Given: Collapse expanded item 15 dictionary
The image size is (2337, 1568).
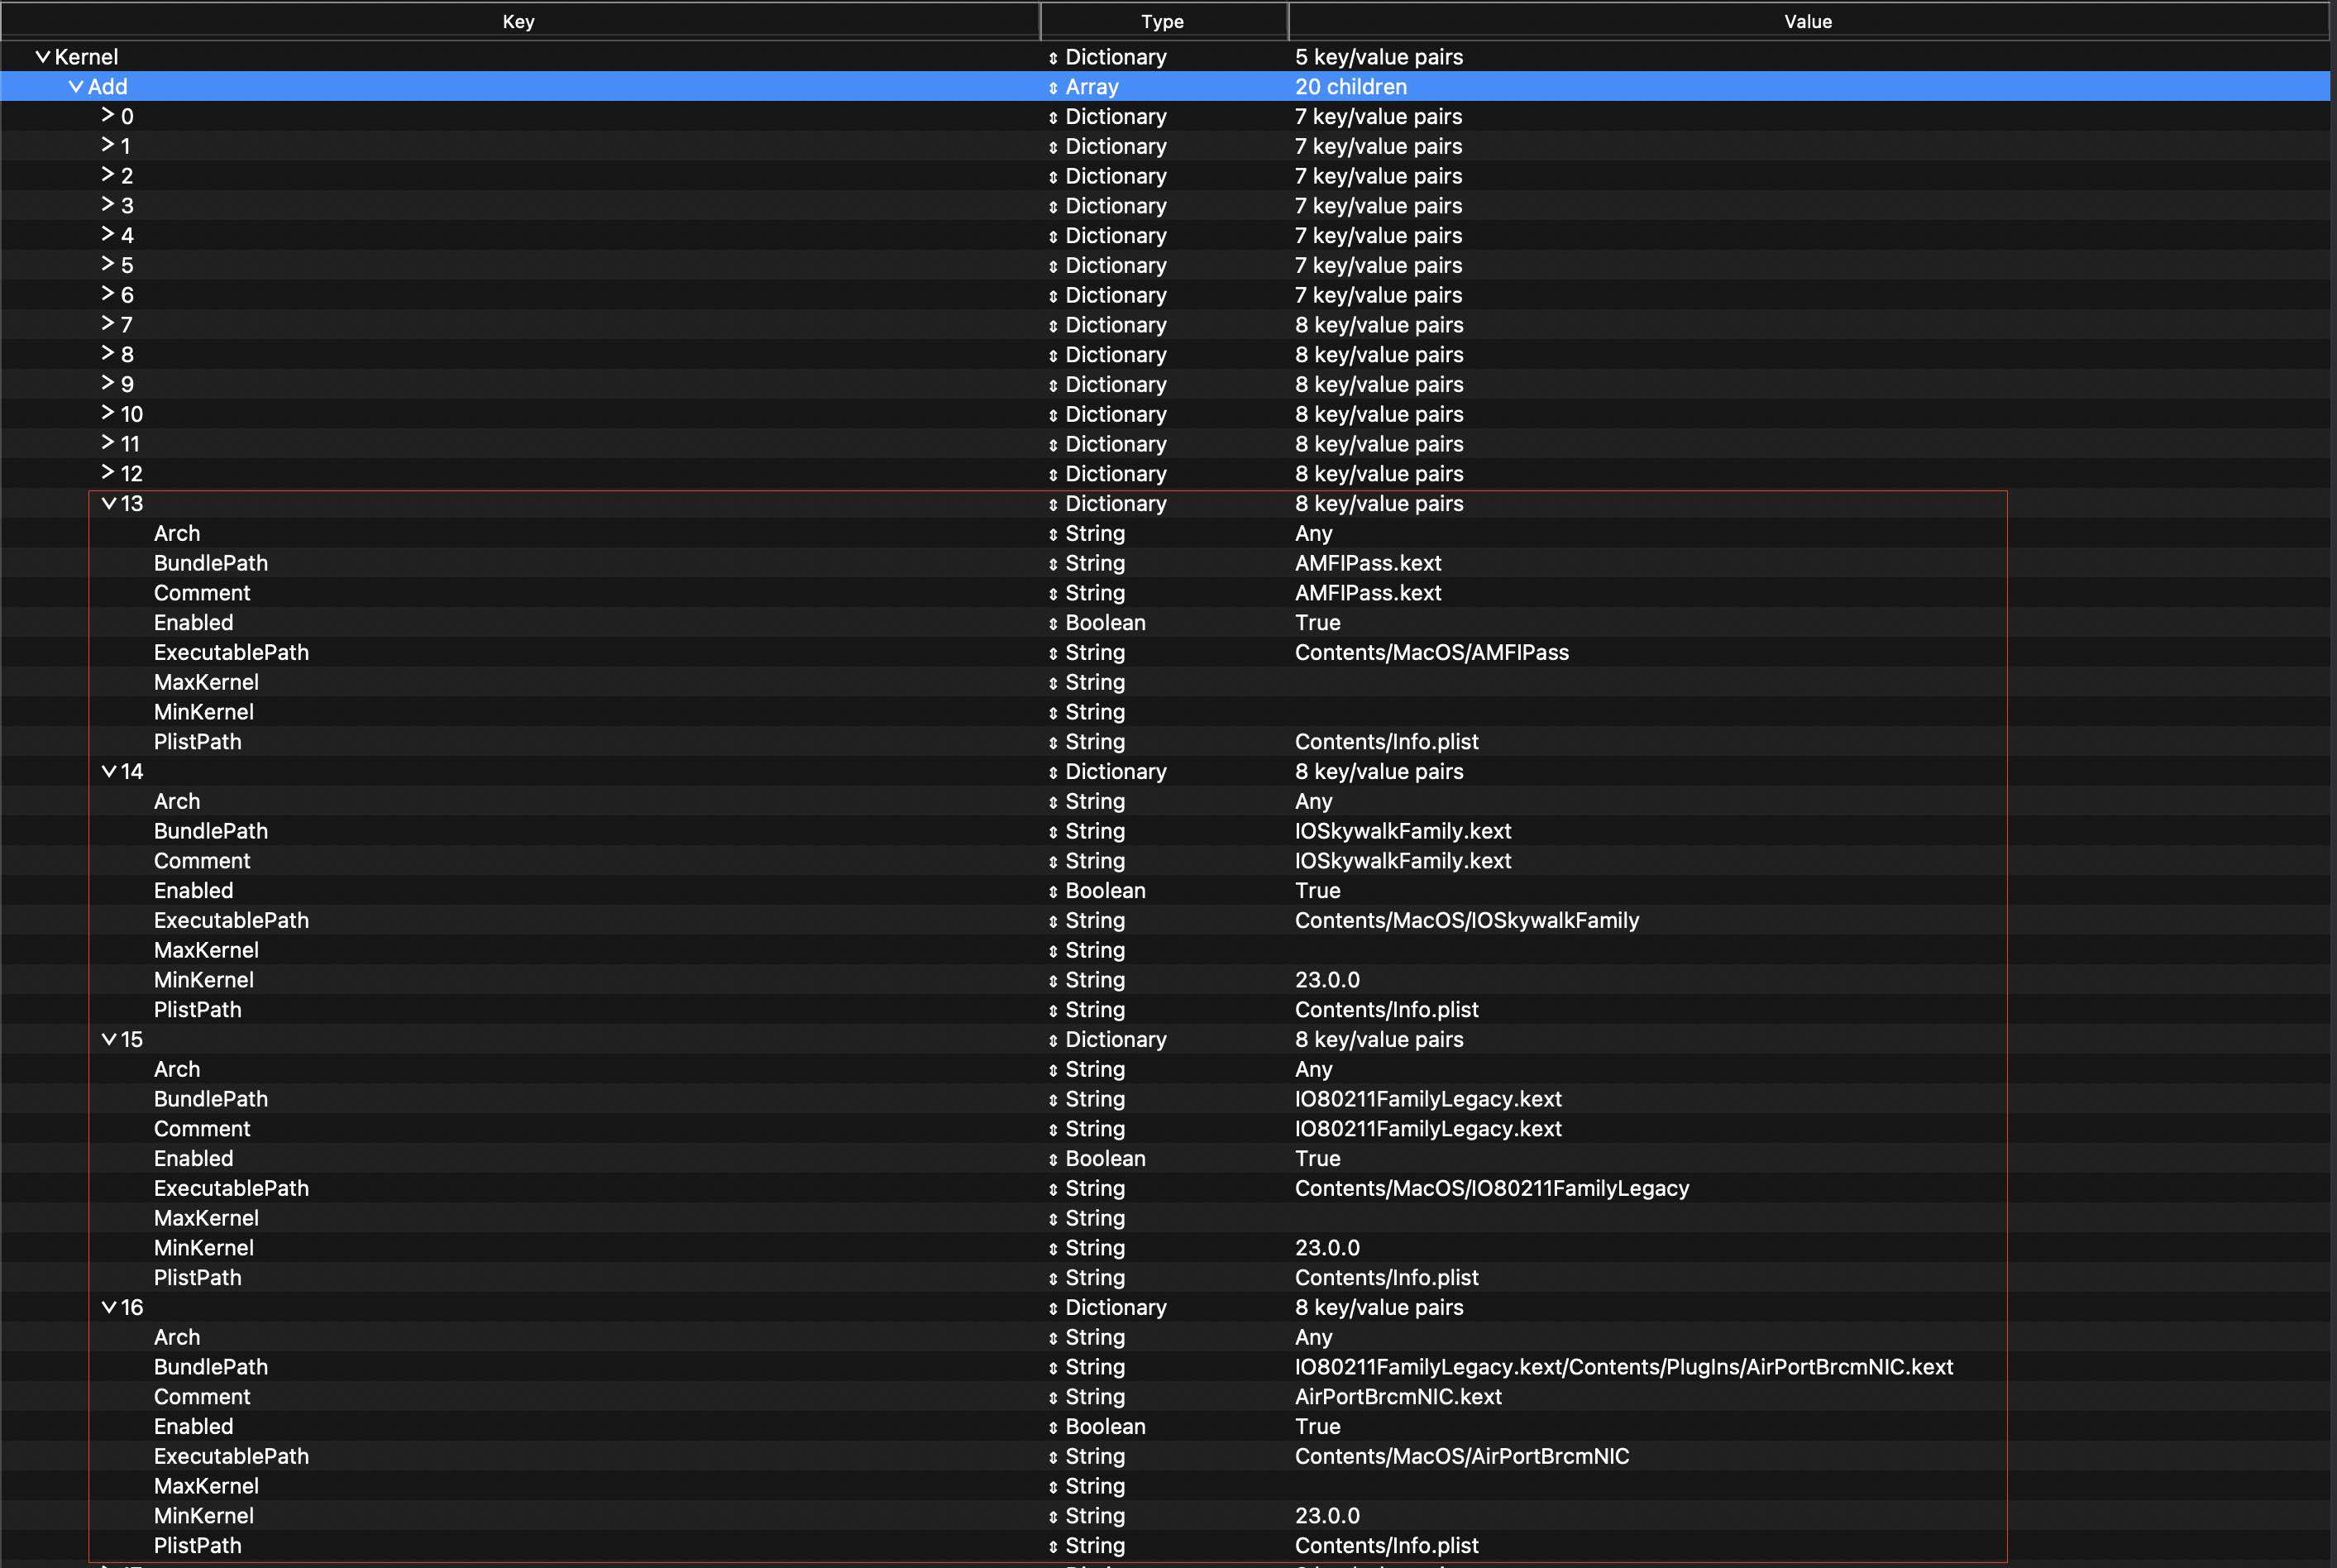Looking at the screenshot, I should [x=109, y=1040].
